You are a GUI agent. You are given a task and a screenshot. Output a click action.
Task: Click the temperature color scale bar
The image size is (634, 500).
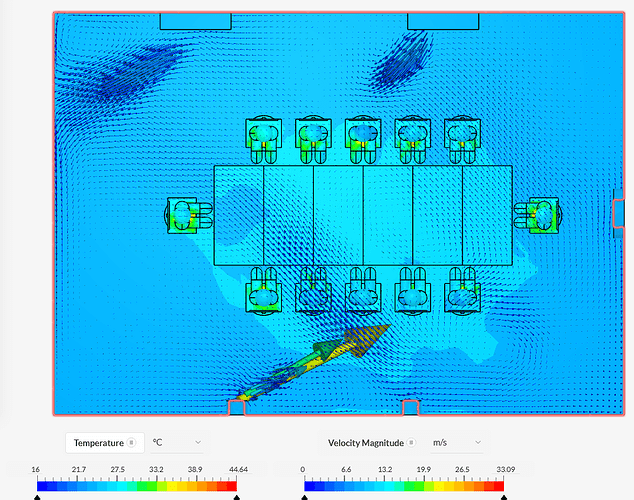point(137,486)
